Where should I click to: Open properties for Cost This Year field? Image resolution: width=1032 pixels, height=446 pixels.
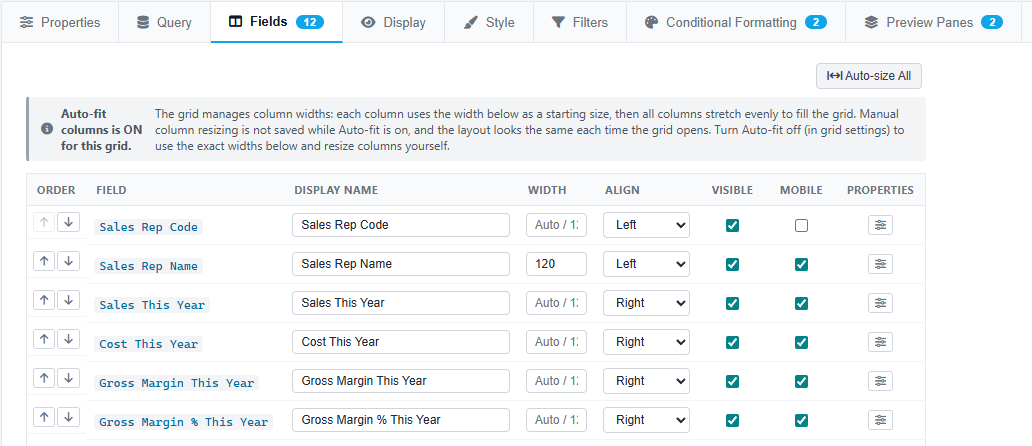(x=880, y=342)
